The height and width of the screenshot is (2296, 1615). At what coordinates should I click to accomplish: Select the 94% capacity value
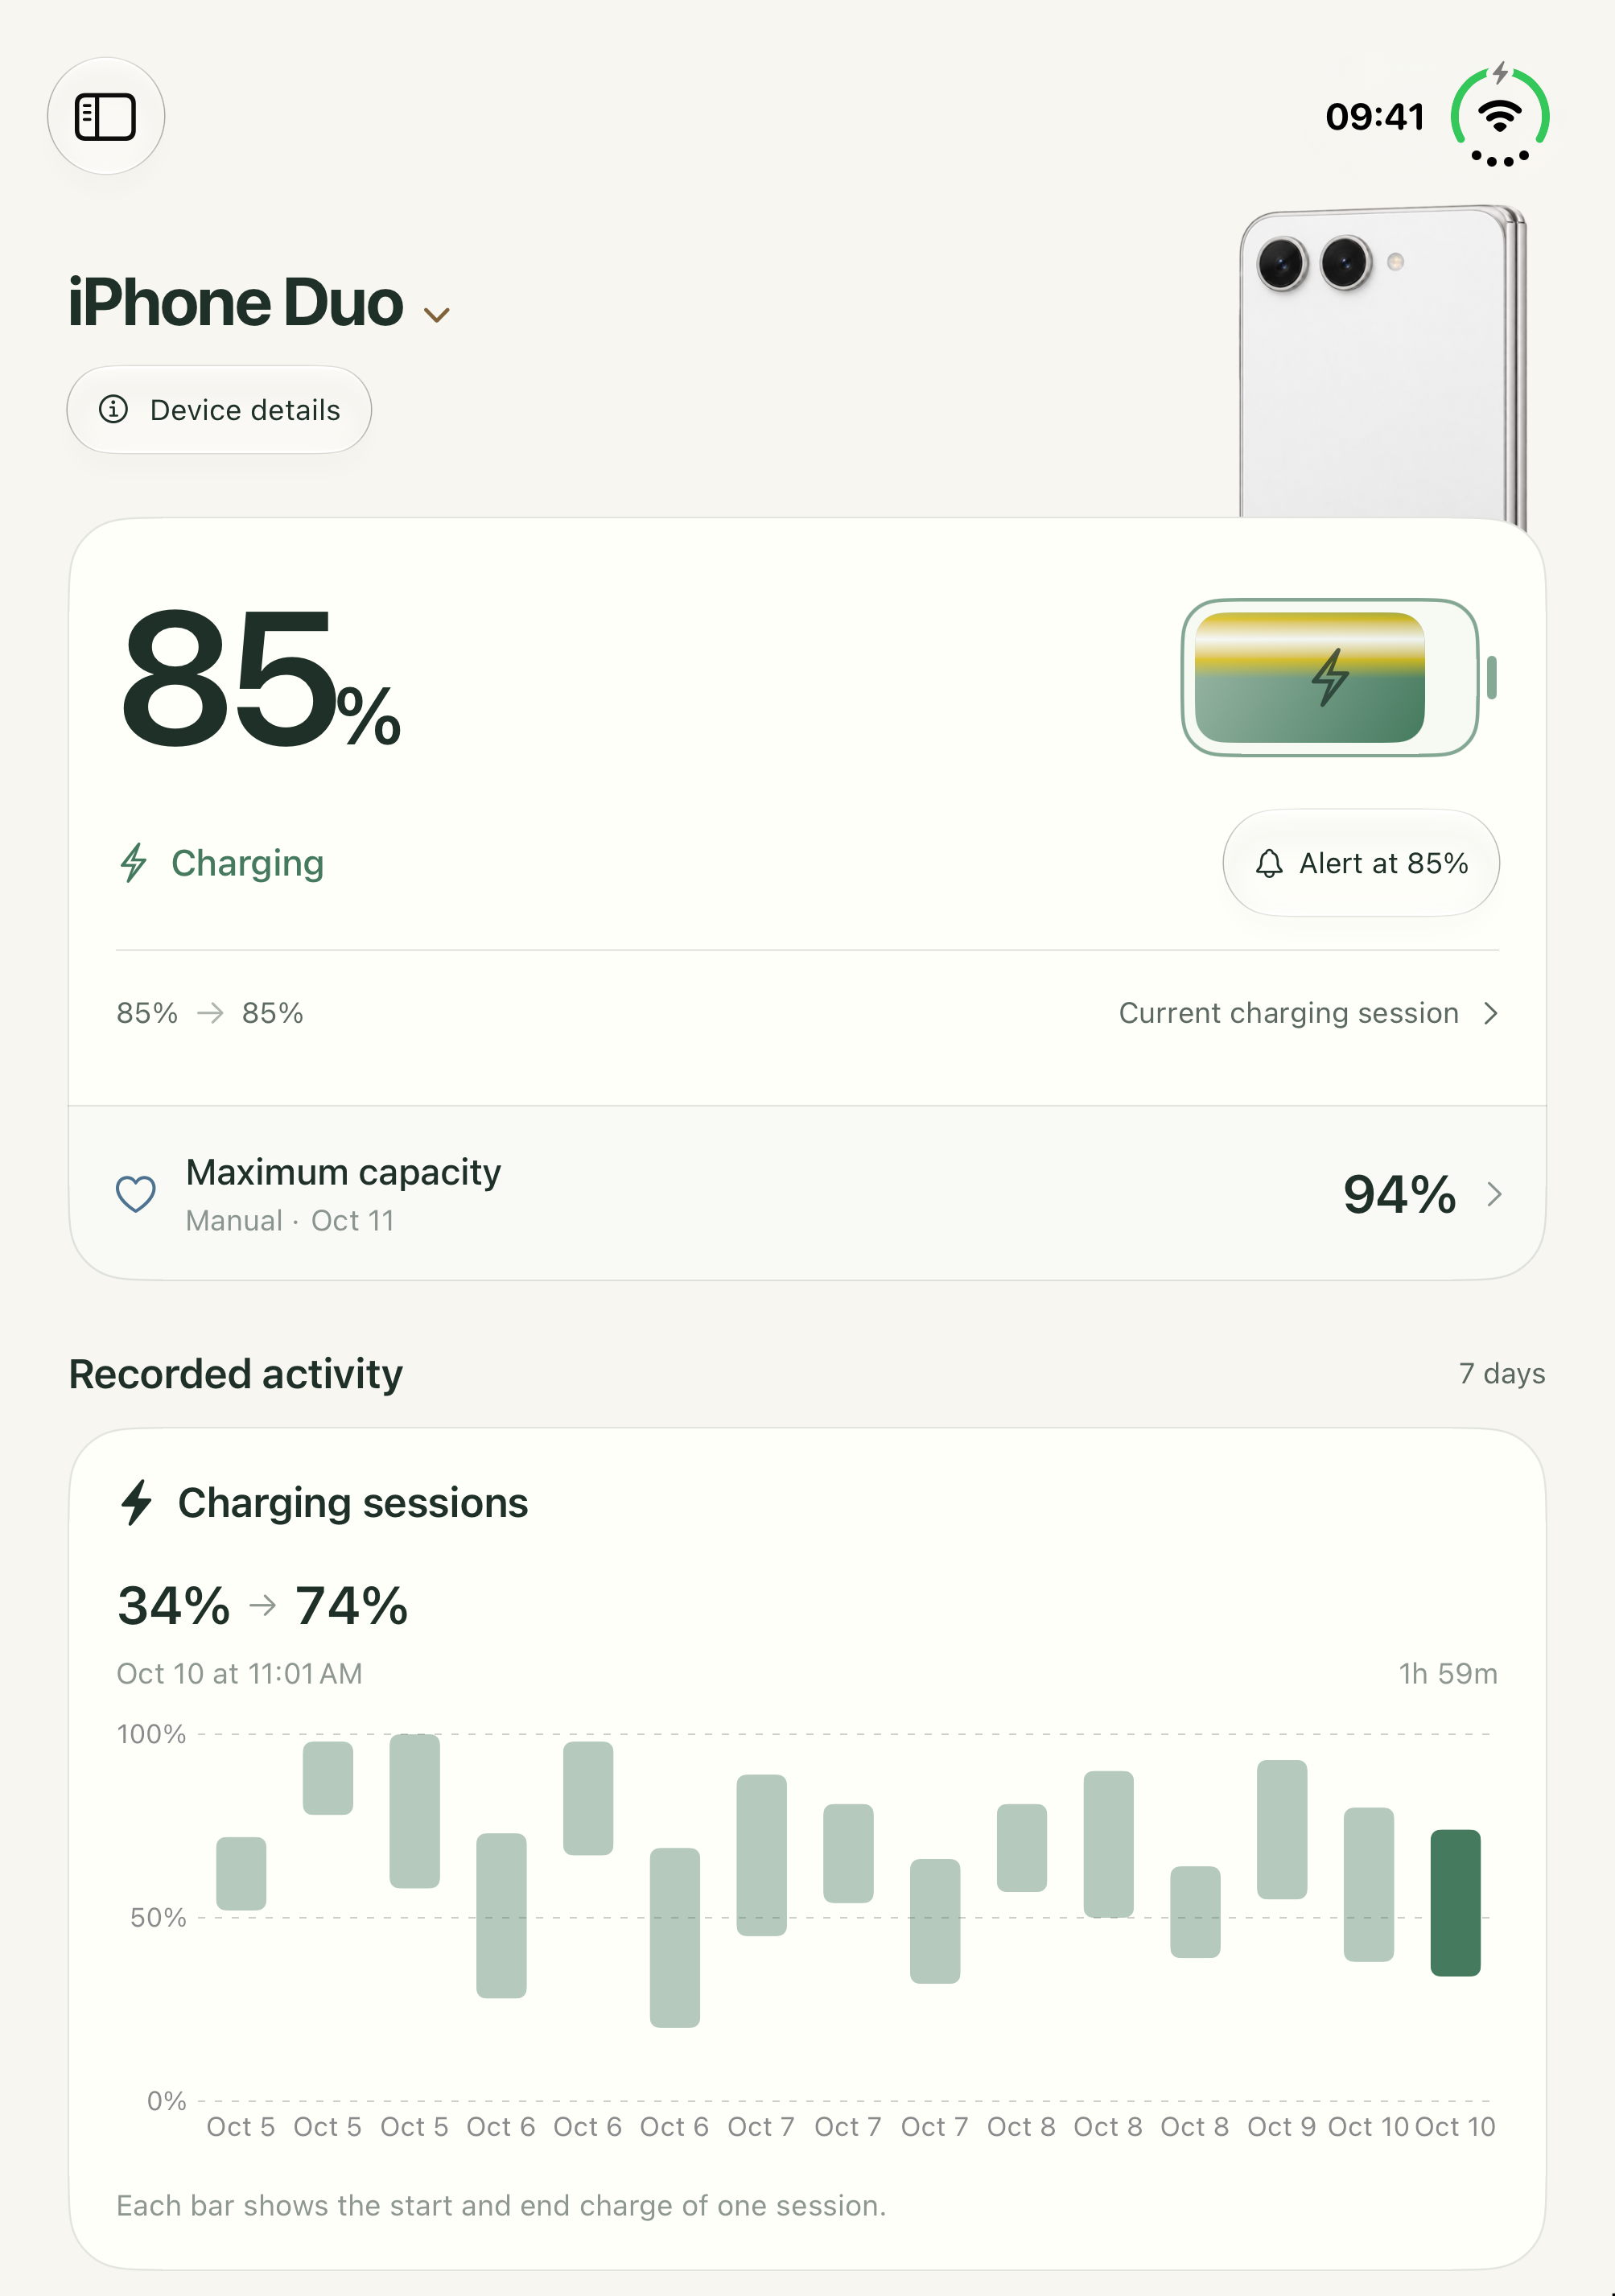[x=1399, y=1194]
